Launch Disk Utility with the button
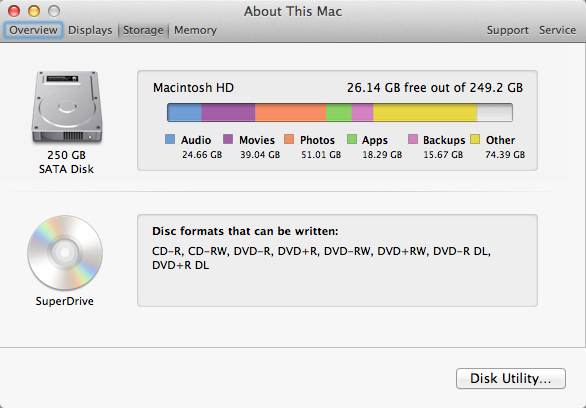 [511, 378]
